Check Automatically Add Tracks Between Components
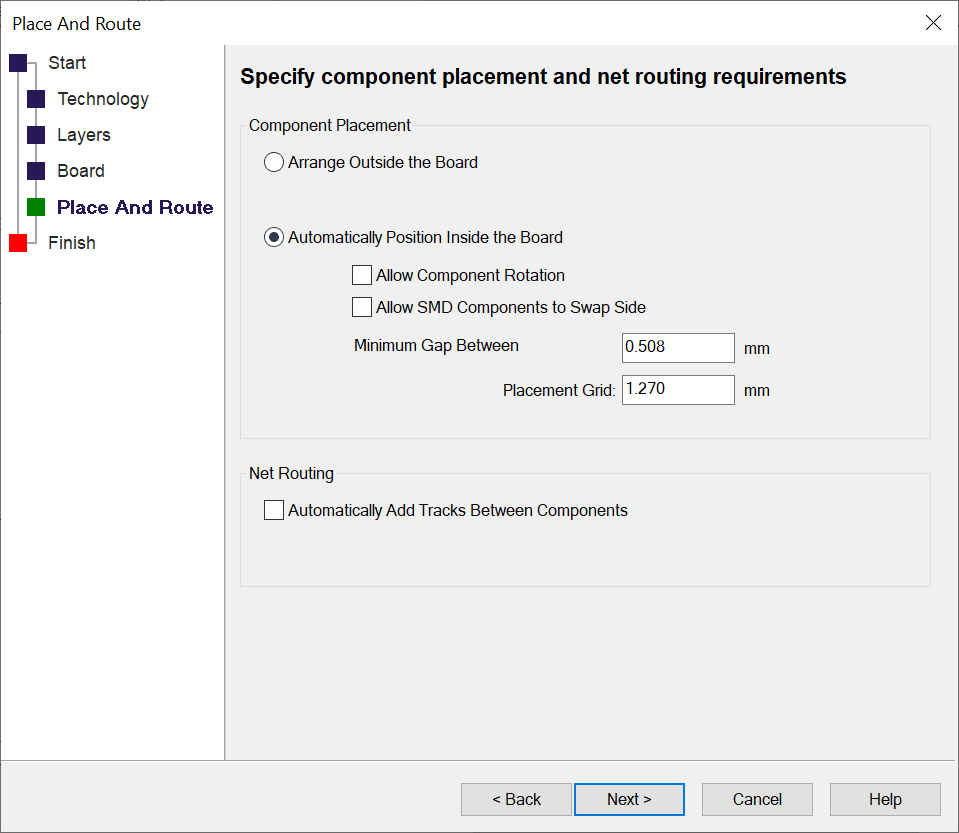 pos(273,511)
